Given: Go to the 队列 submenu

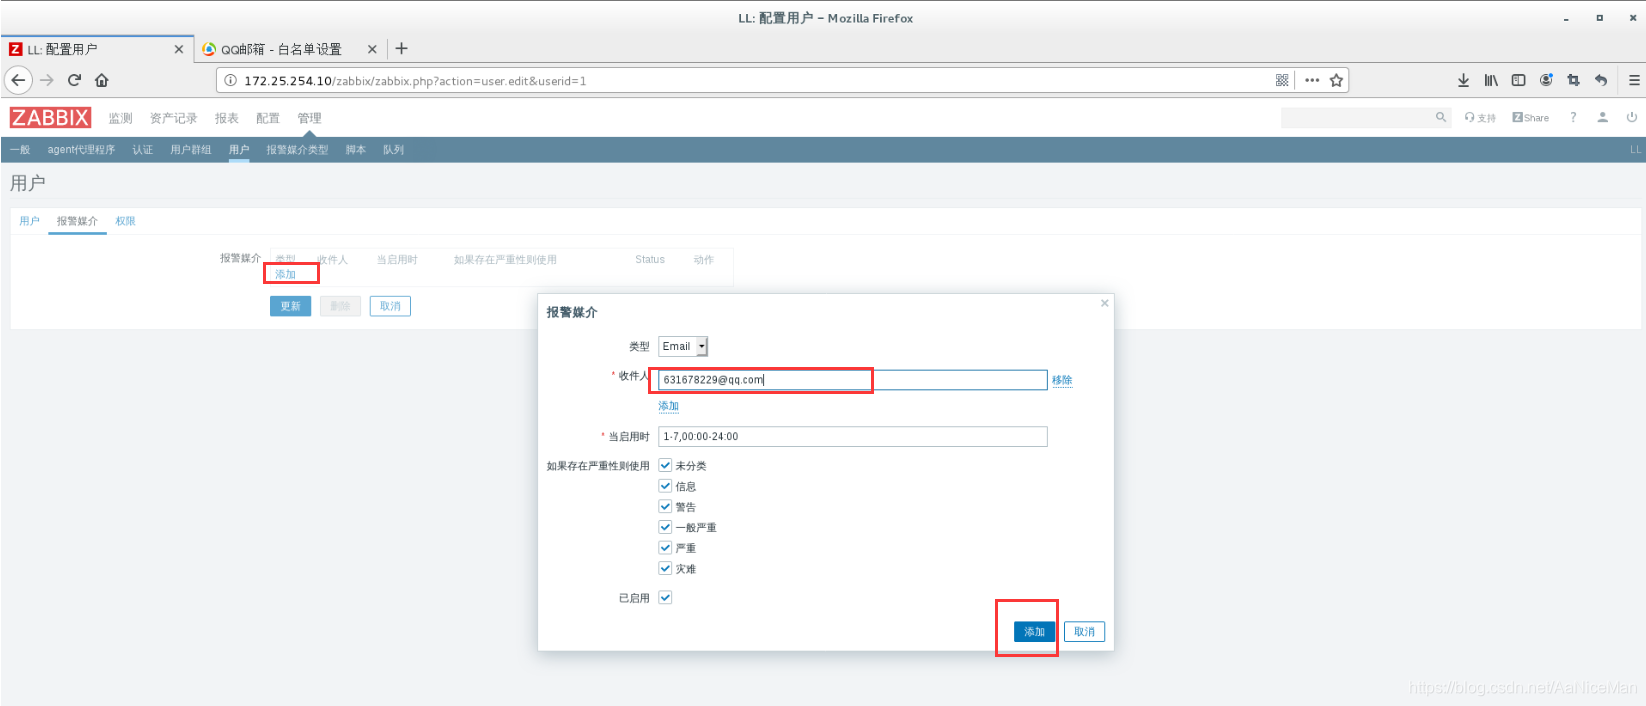Looking at the screenshot, I should tap(394, 150).
